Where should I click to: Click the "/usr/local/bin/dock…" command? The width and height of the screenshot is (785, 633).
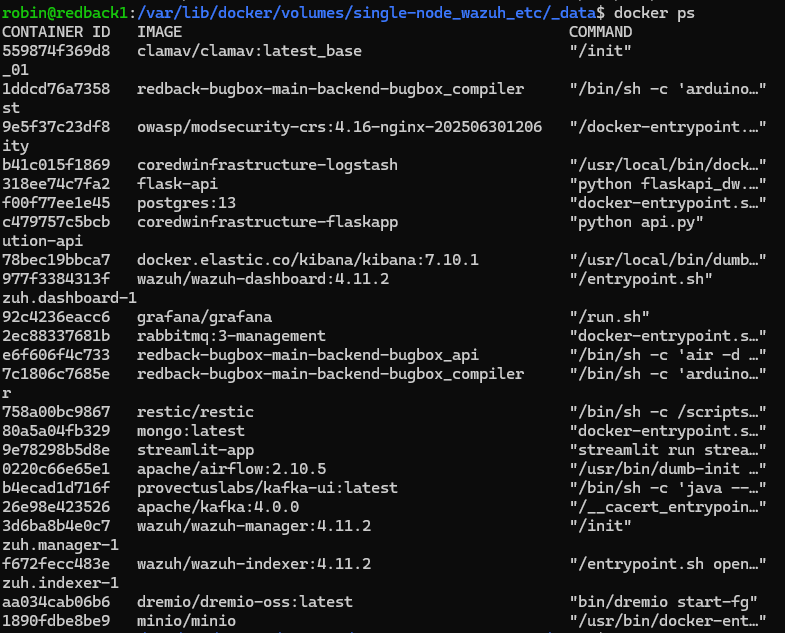point(668,165)
